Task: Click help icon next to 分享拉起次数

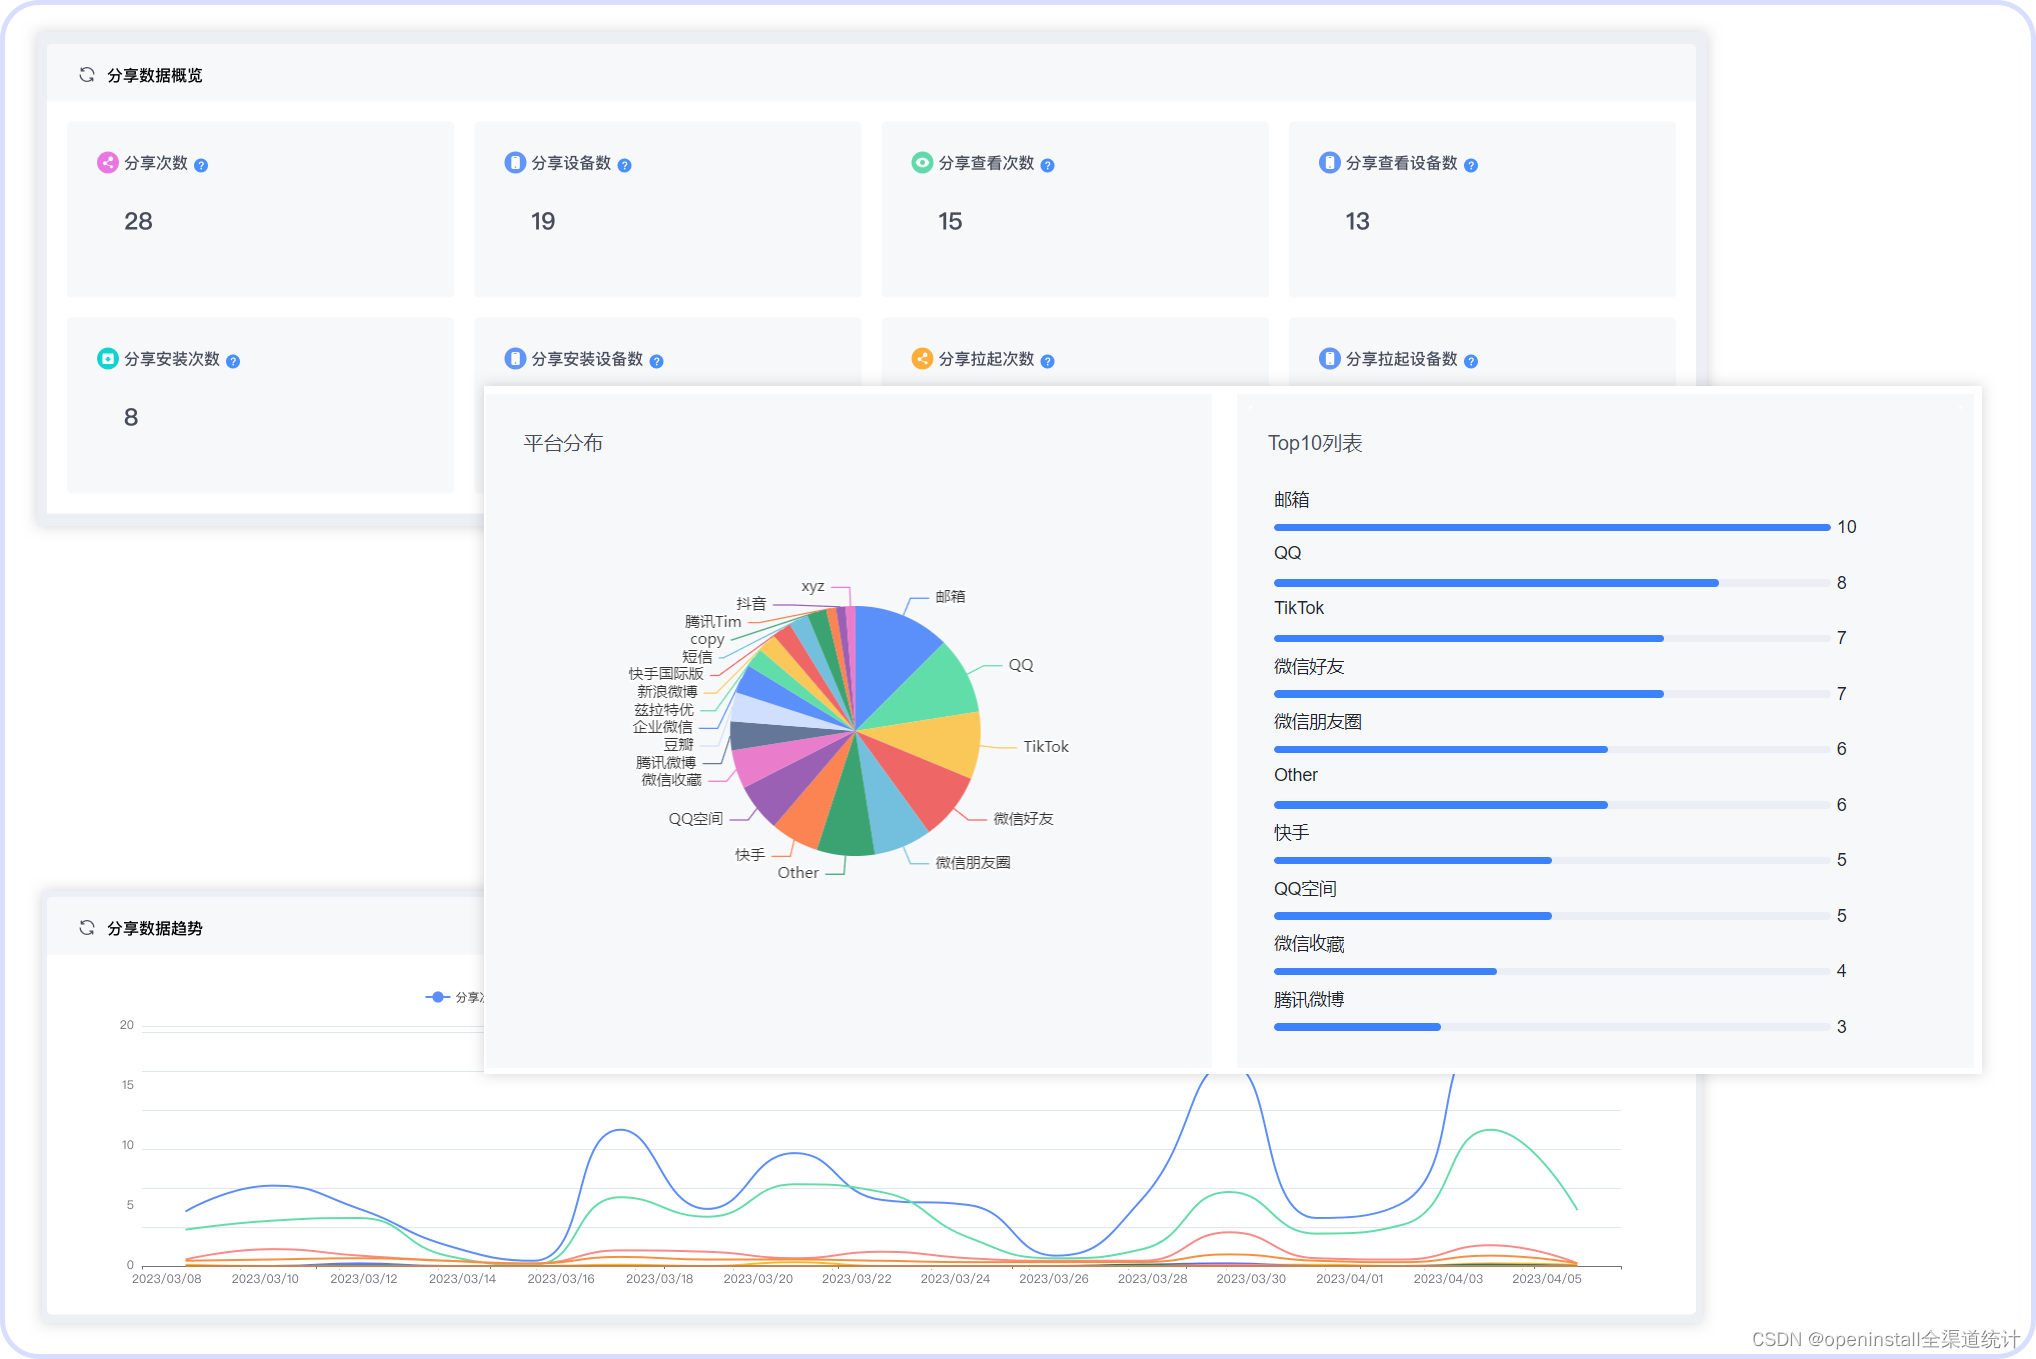Action: pos(1047,361)
